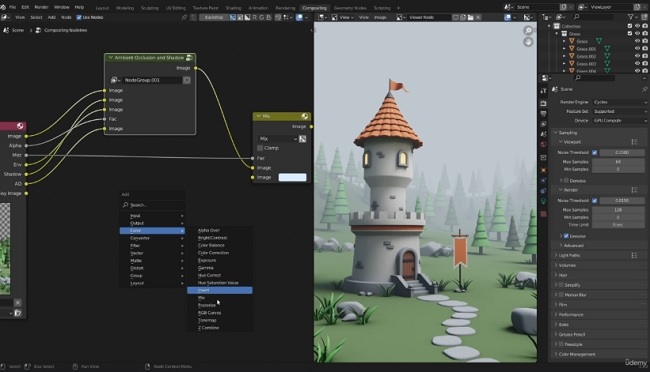Viewport: 650px width, 372px height.
Task: Unlink the Viewer Node image with X
Action: 478,17
